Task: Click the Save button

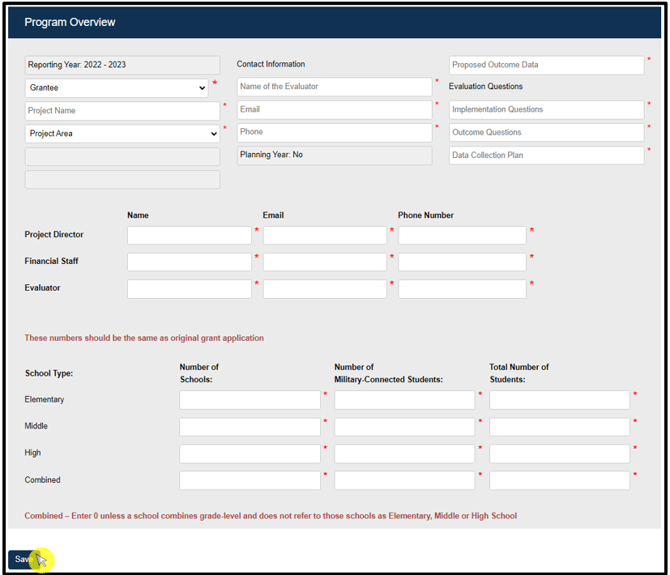Action: pos(23,559)
